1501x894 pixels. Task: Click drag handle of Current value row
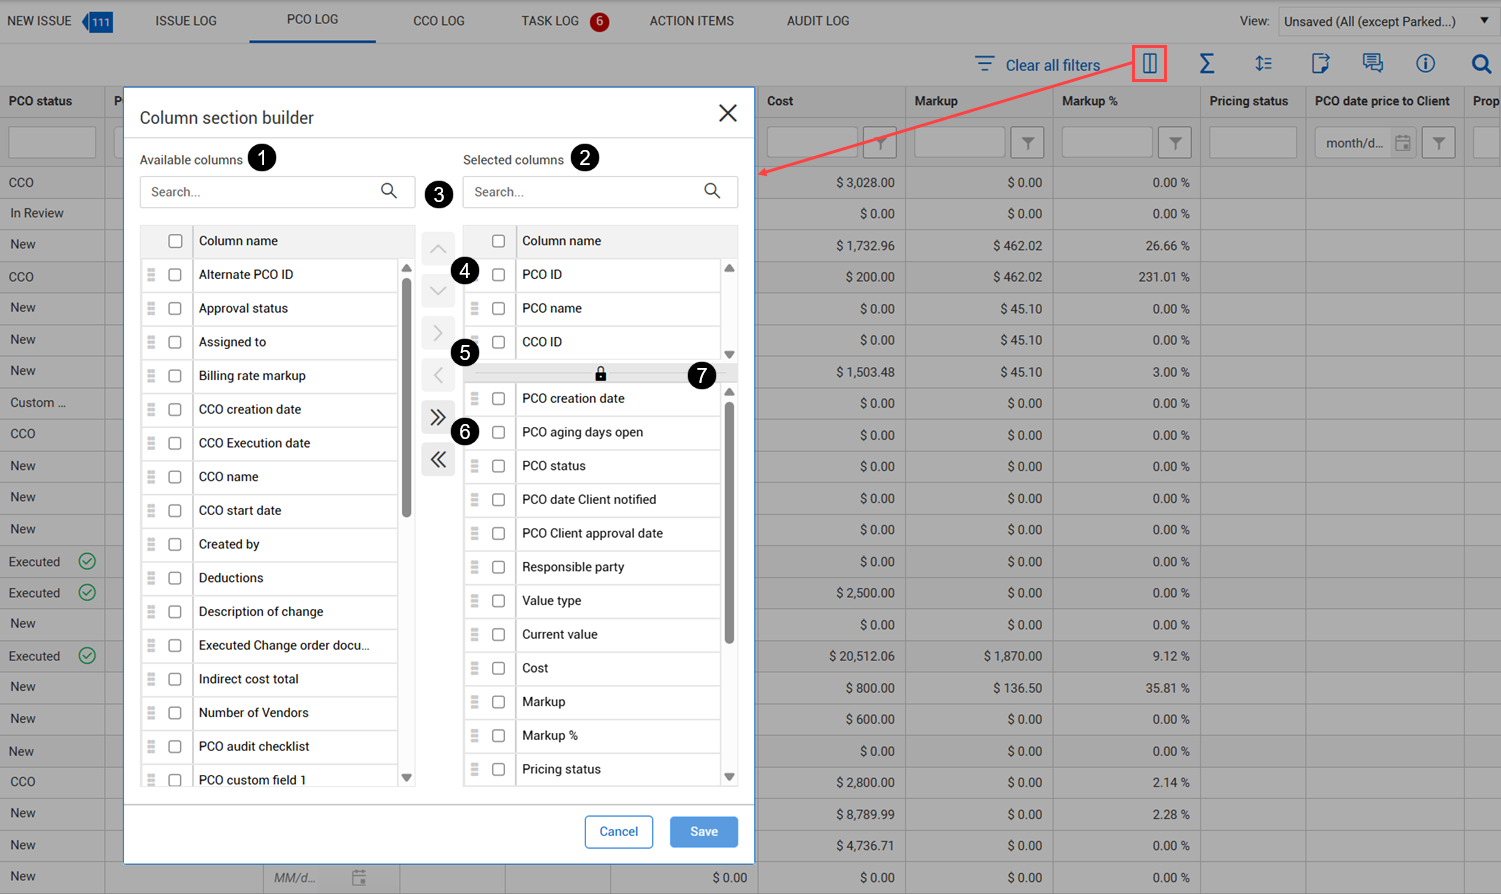click(474, 634)
